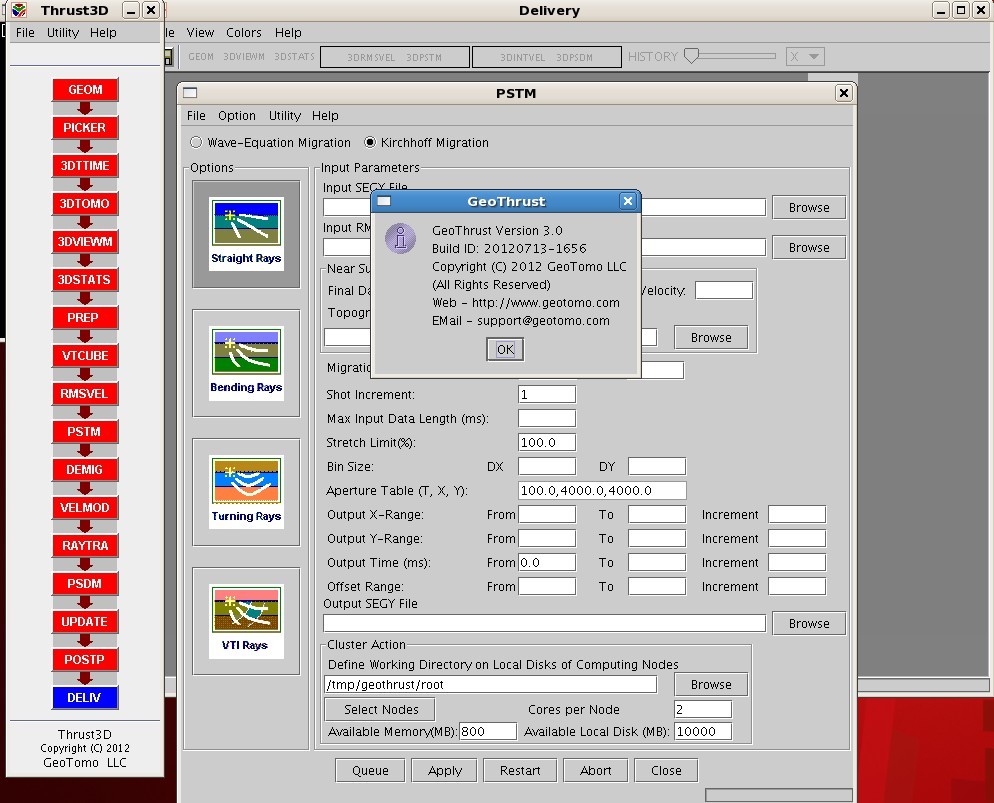Click the Stretch Limit field
994x803 pixels.
click(x=547, y=442)
